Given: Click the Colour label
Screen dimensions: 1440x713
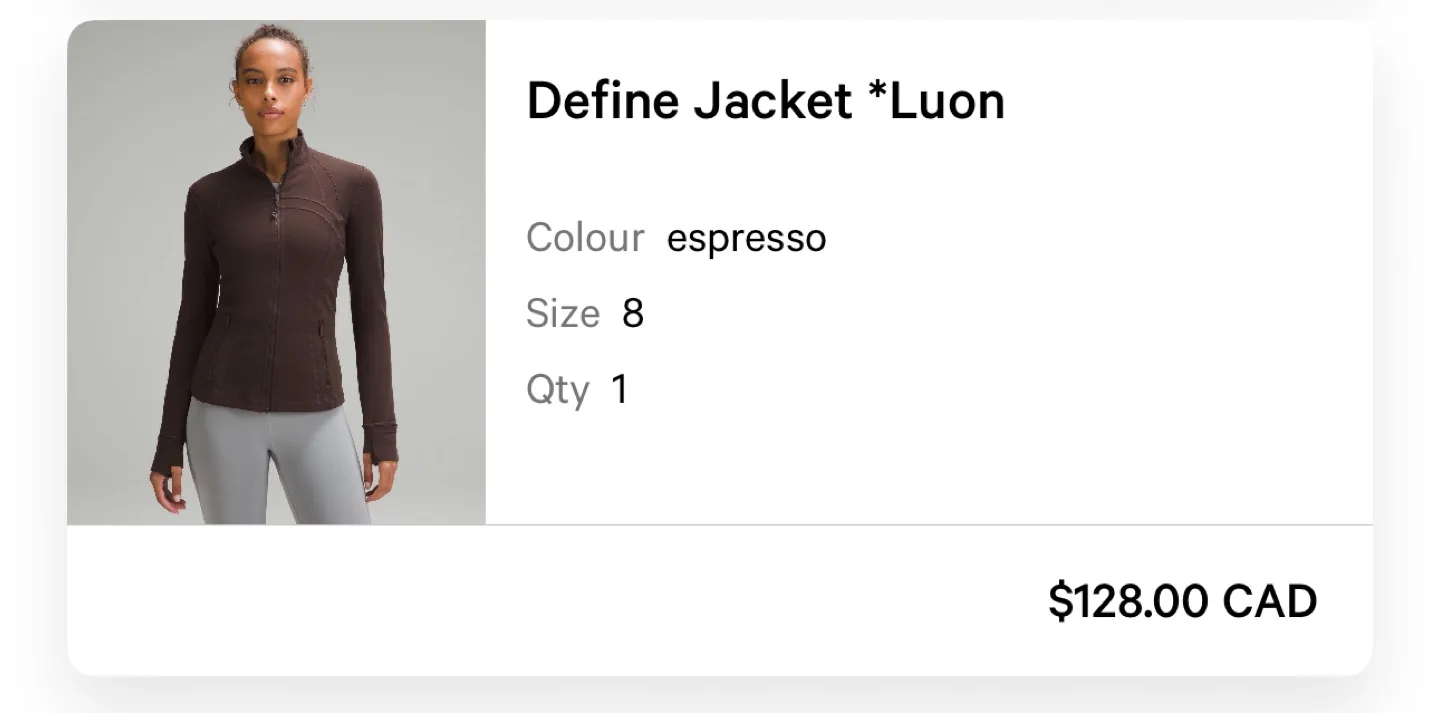Looking at the screenshot, I should point(585,238).
